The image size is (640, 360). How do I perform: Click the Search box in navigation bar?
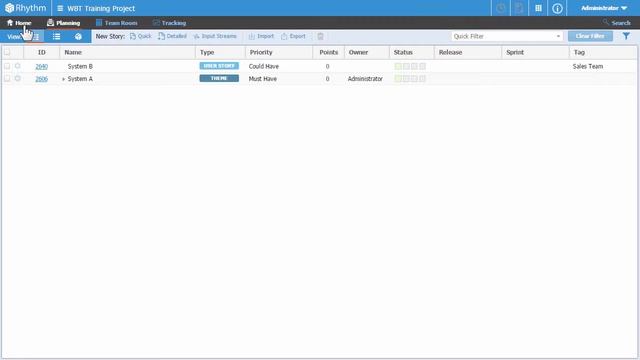click(x=617, y=23)
